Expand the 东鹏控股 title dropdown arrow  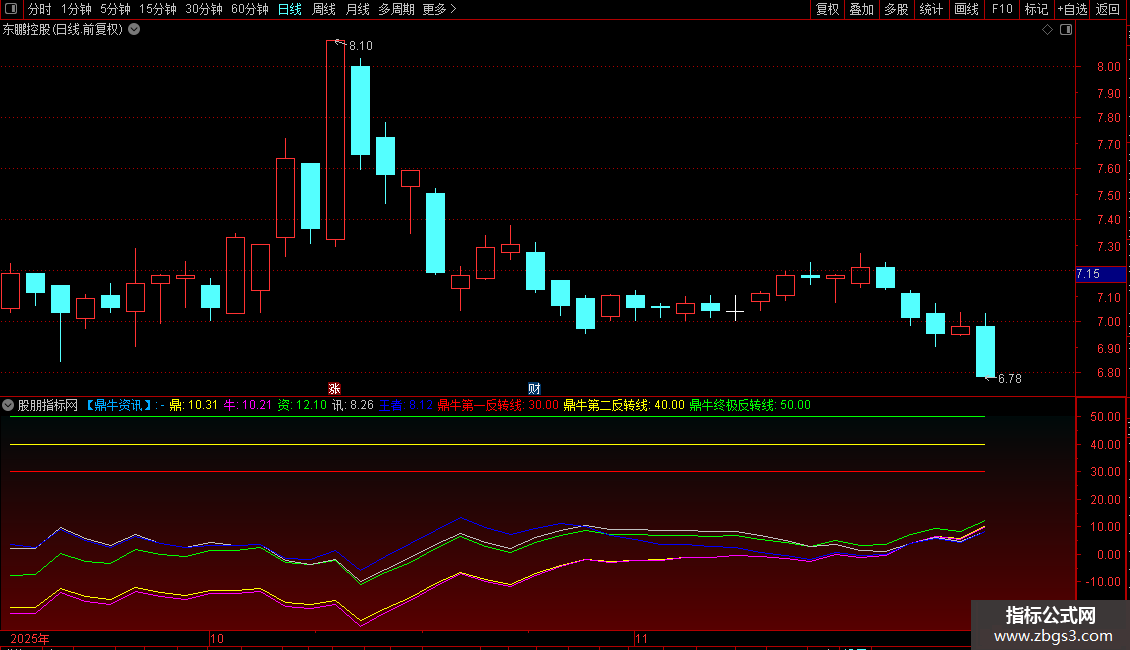[x=134, y=30]
